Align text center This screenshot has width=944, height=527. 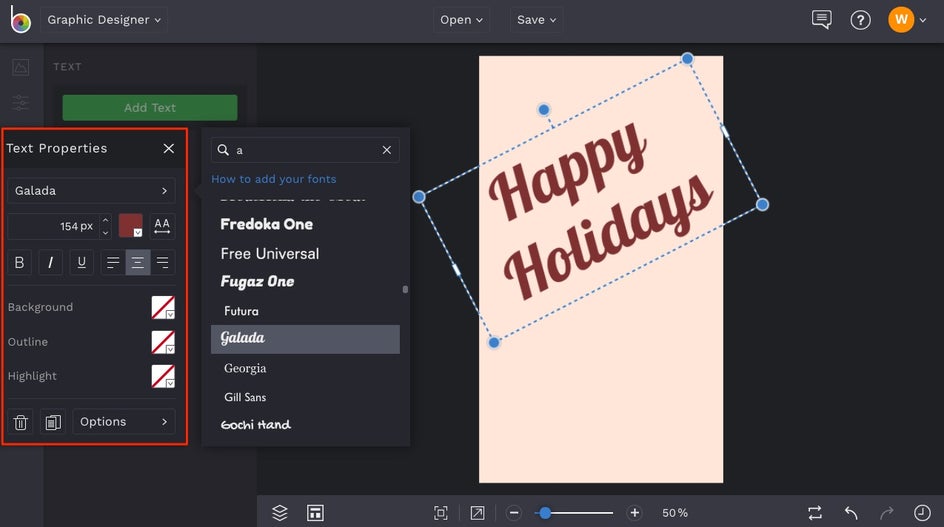pos(138,262)
